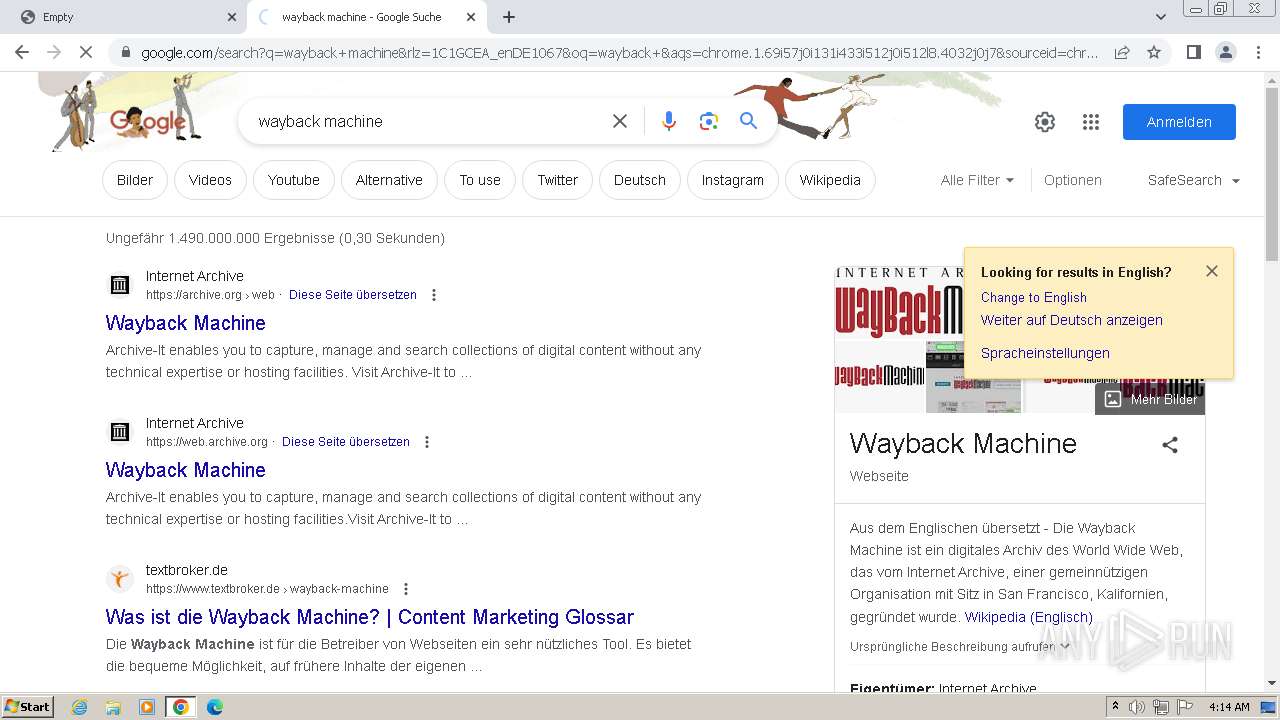Open Google apps grid
The height and width of the screenshot is (720, 1280).
click(1091, 122)
